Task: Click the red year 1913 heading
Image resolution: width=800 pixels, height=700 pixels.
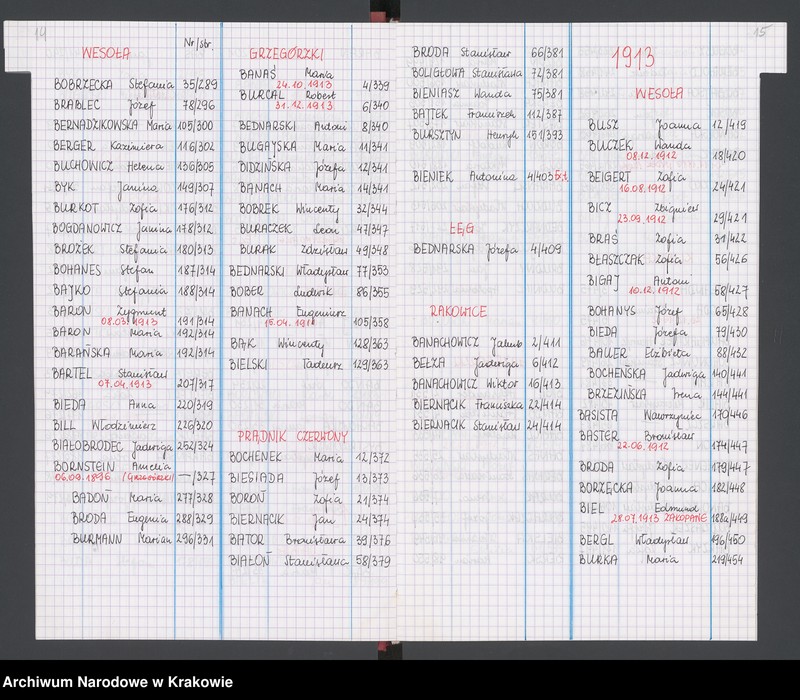Action: coord(633,57)
